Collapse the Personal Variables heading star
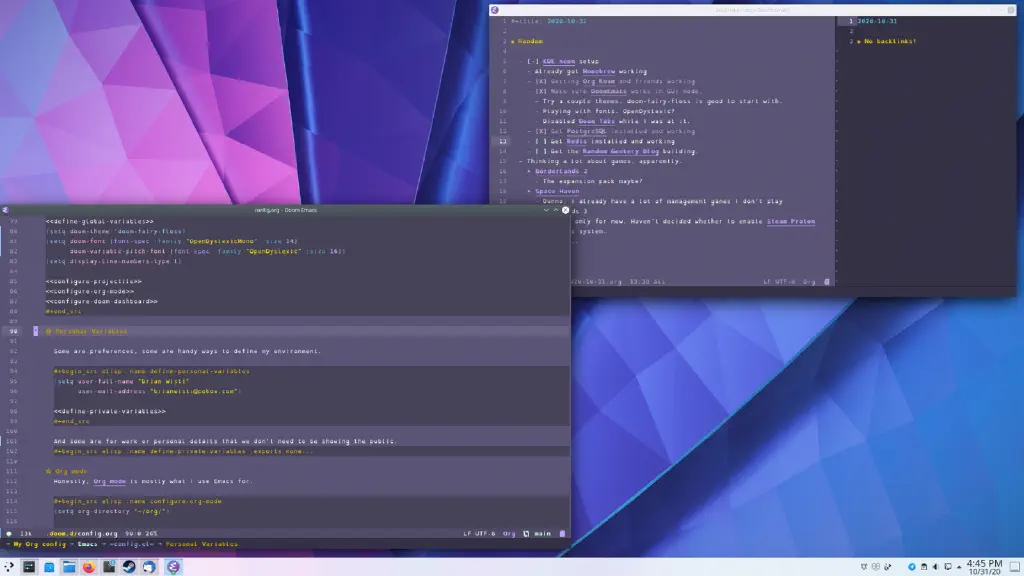 point(48,331)
